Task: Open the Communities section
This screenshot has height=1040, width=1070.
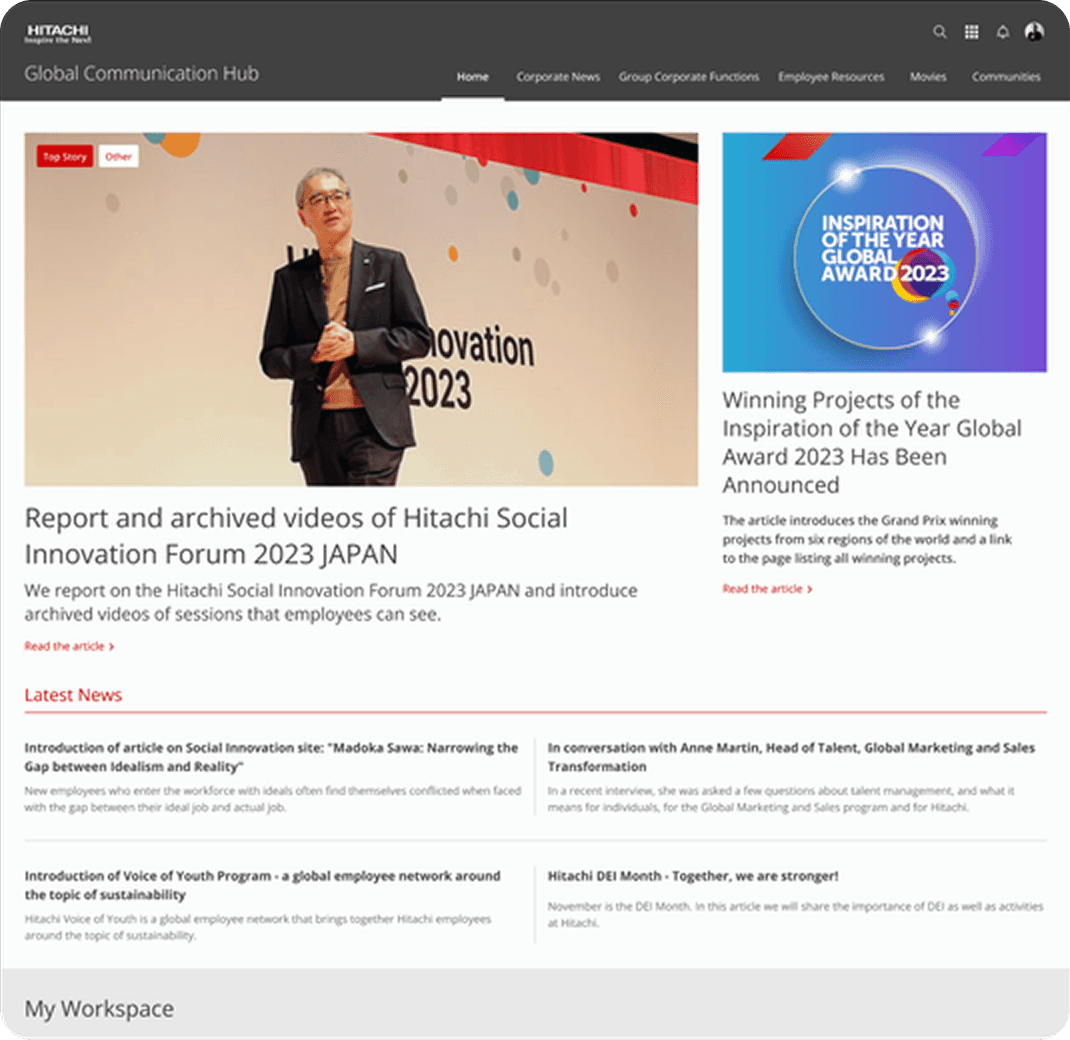Action: 1006,76
